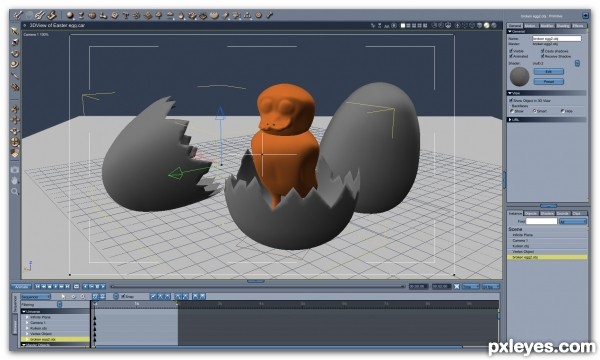The width and height of the screenshot is (600, 360).
Task: Switch to the Objects tab in the browser panel
Action: click(x=531, y=213)
